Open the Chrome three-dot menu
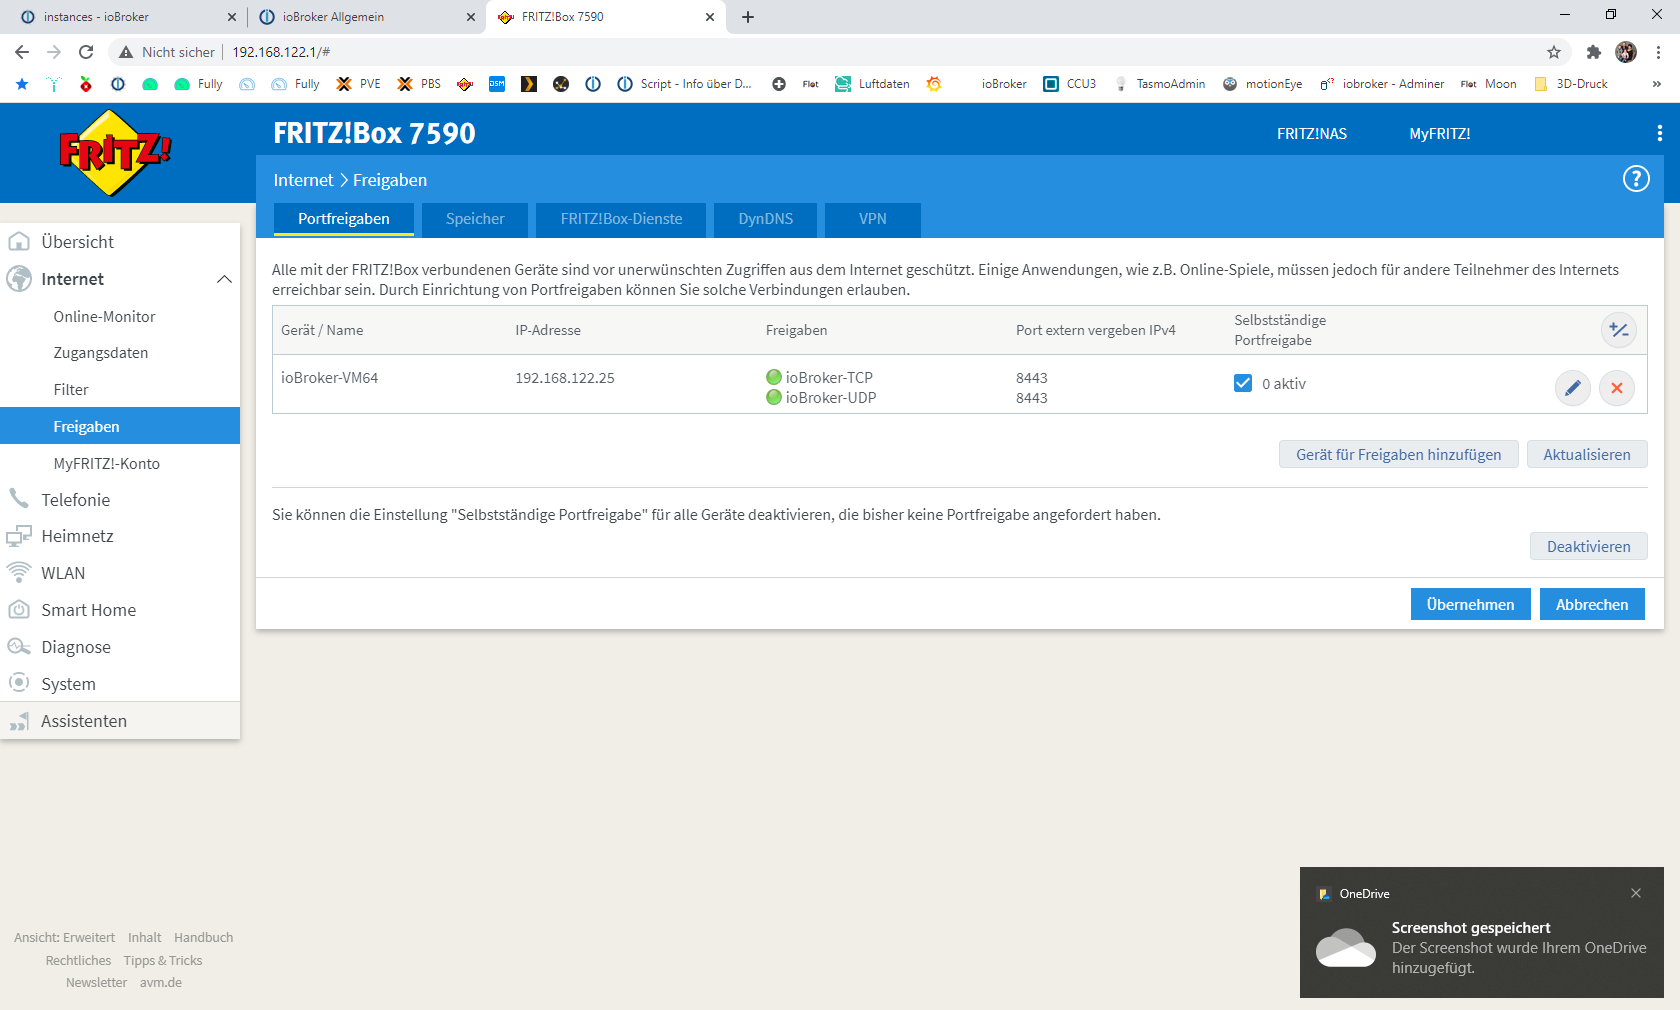The height and width of the screenshot is (1010, 1680). [1658, 52]
